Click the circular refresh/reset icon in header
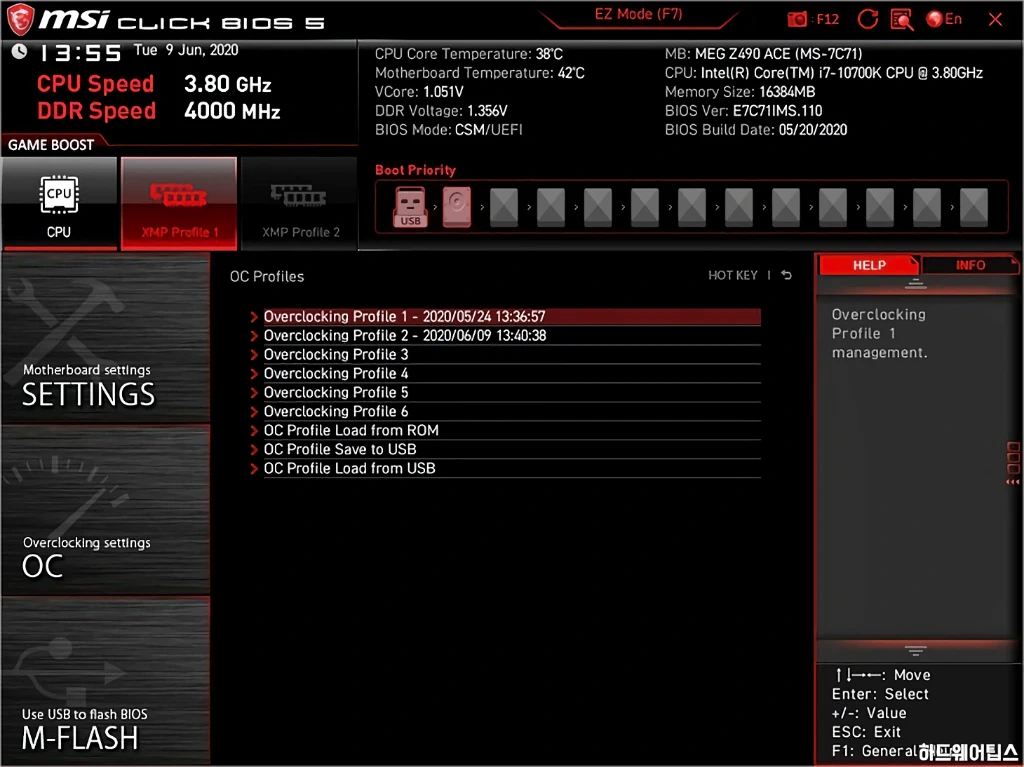1024x767 pixels. click(x=867, y=19)
